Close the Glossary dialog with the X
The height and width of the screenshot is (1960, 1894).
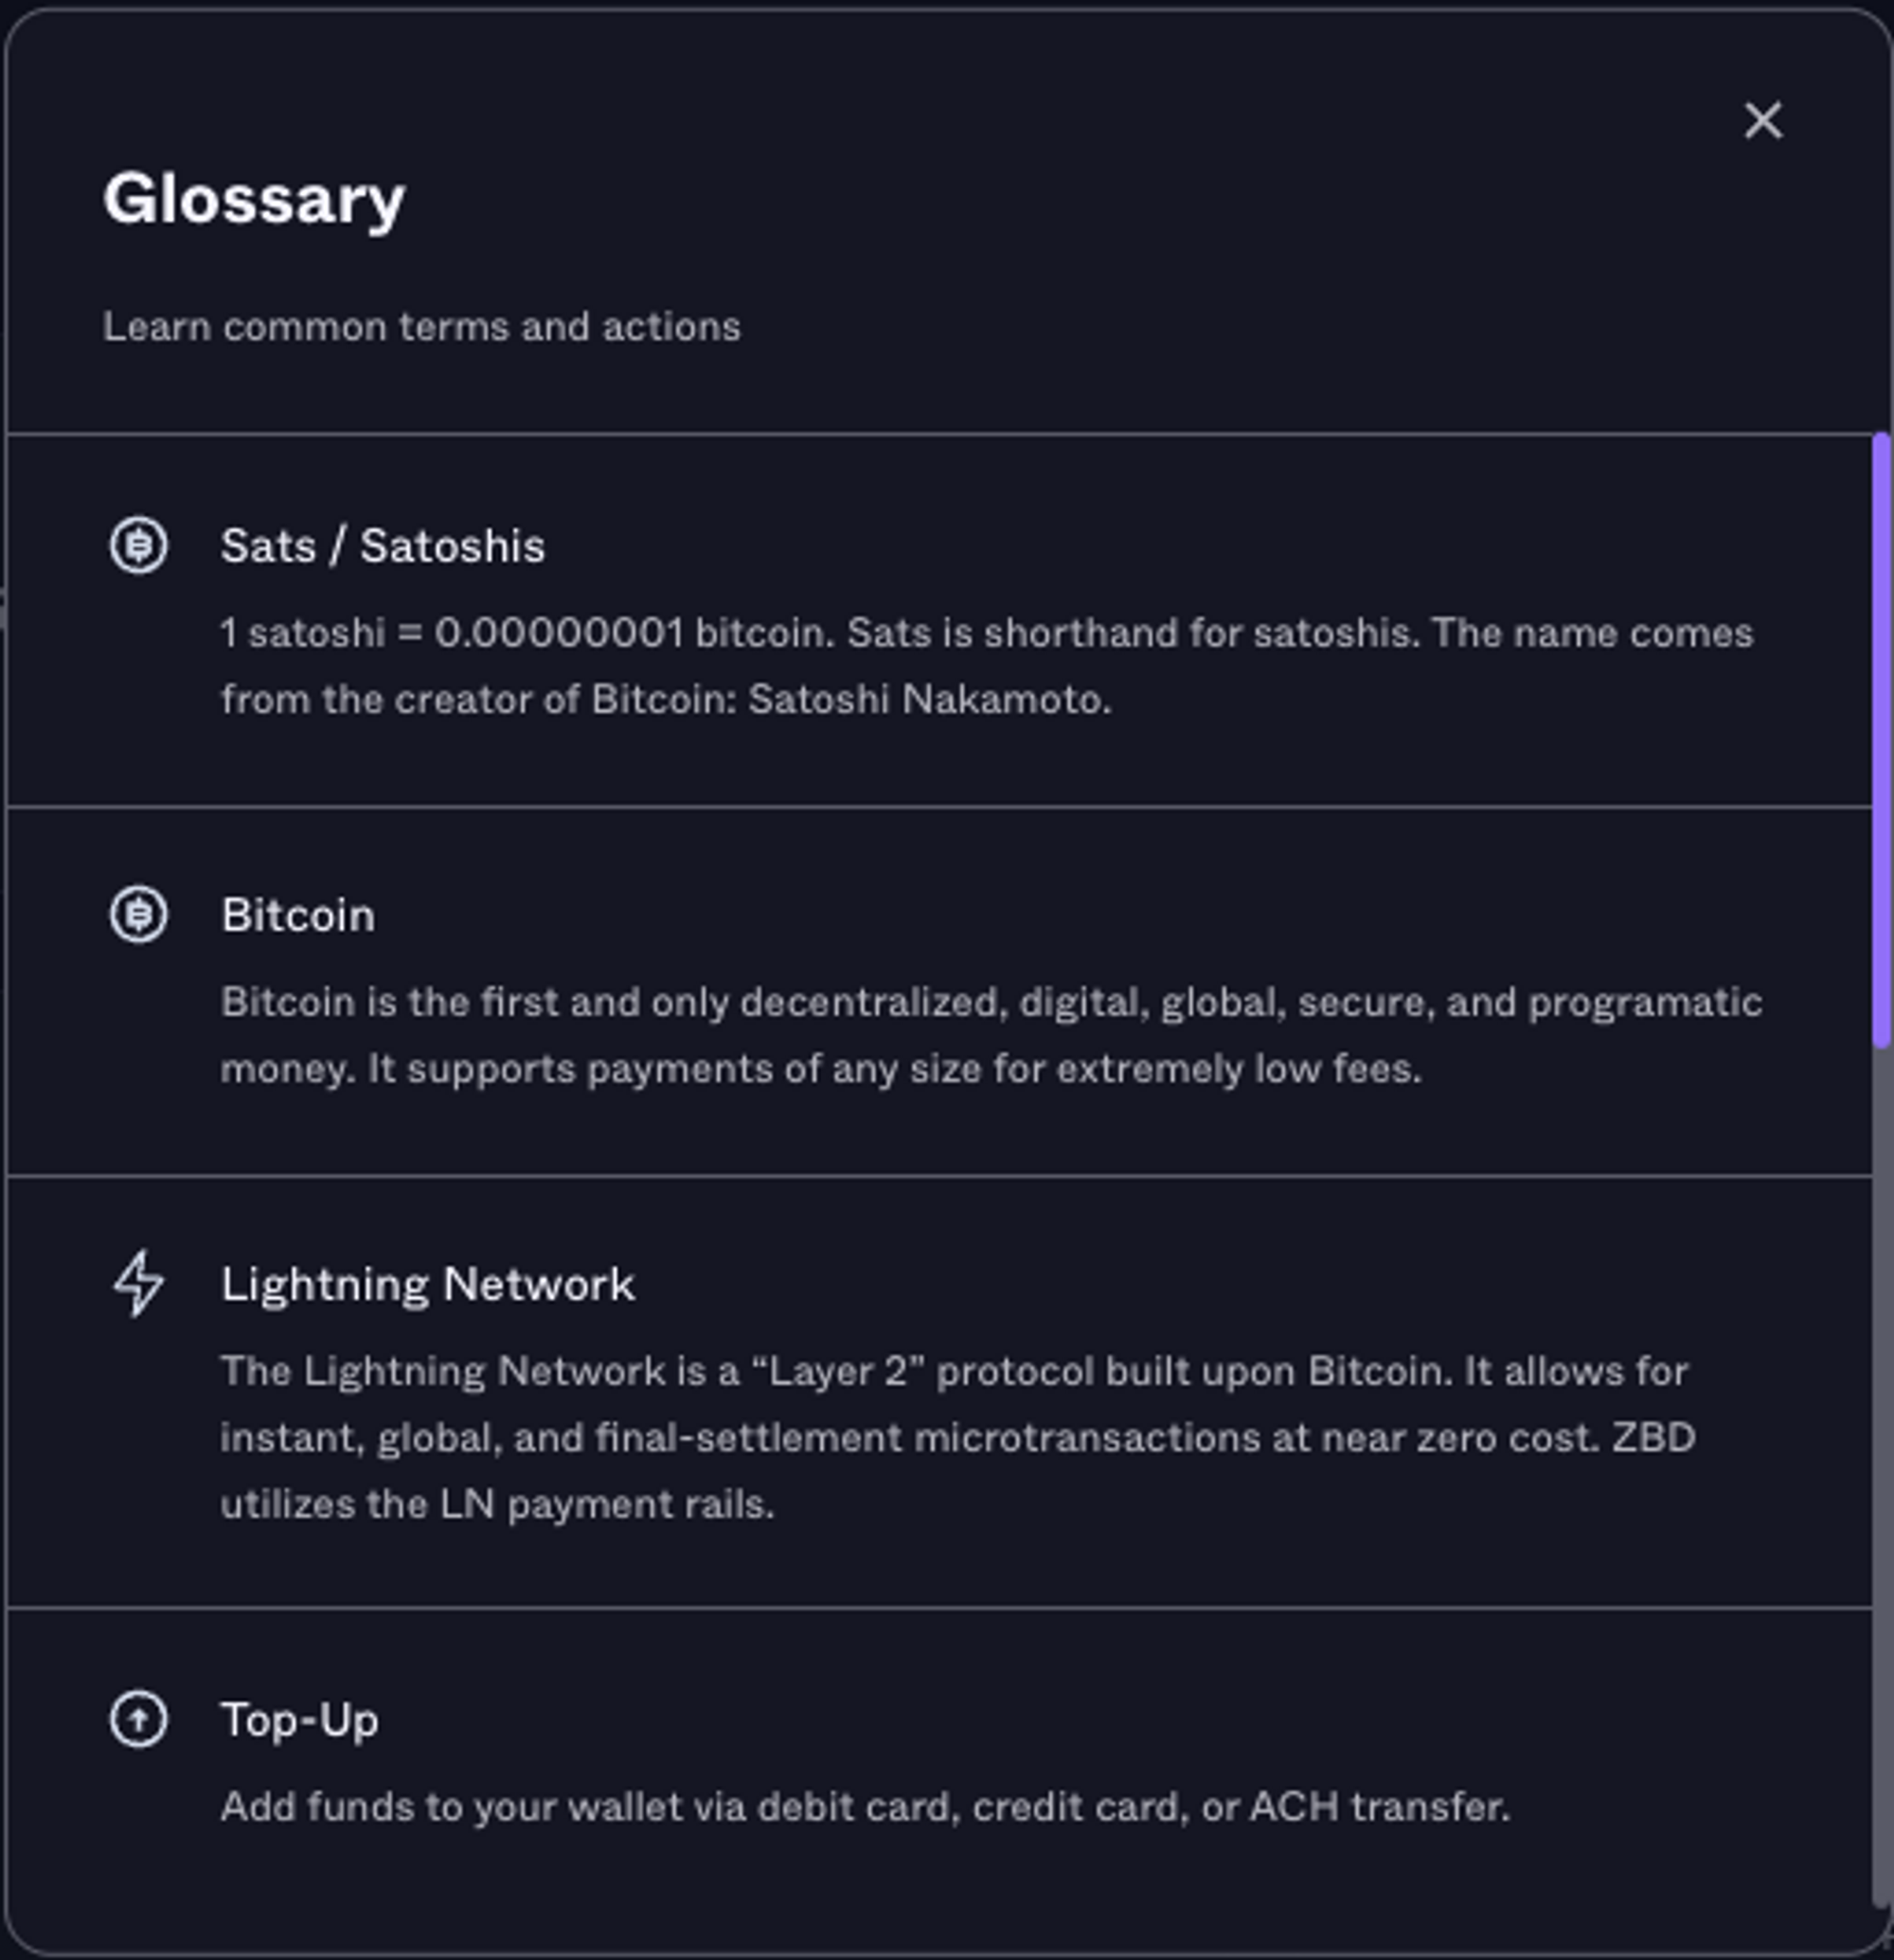(x=1763, y=121)
